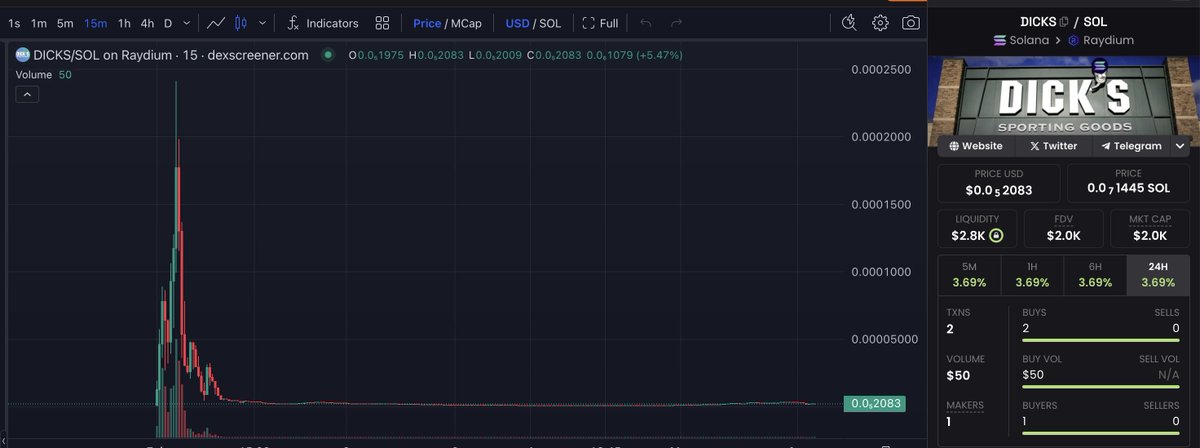Image resolution: width=1200 pixels, height=448 pixels.
Task: Expand more social links chevron
Action: coord(1180,146)
